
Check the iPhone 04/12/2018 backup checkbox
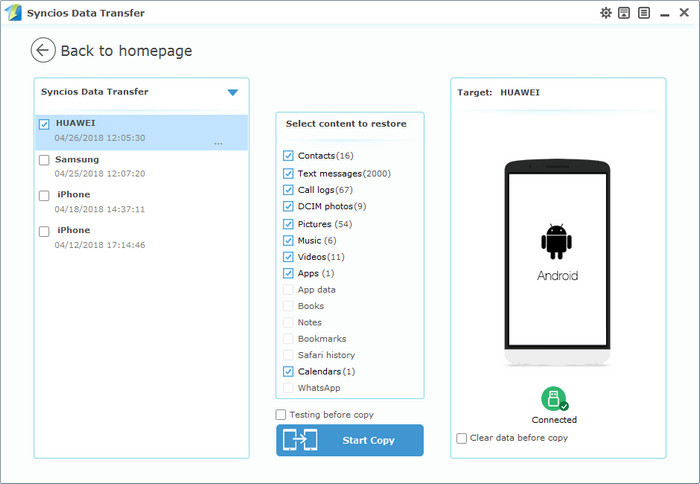point(44,231)
